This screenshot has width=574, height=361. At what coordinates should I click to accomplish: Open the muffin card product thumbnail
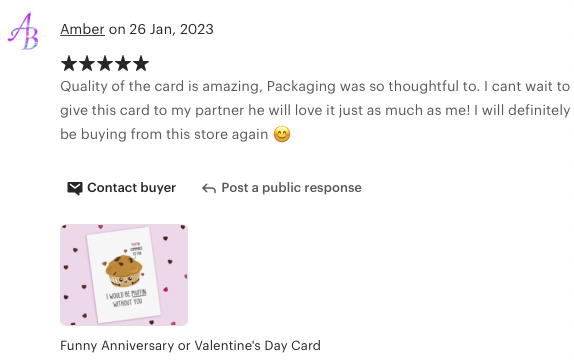point(124,275)
